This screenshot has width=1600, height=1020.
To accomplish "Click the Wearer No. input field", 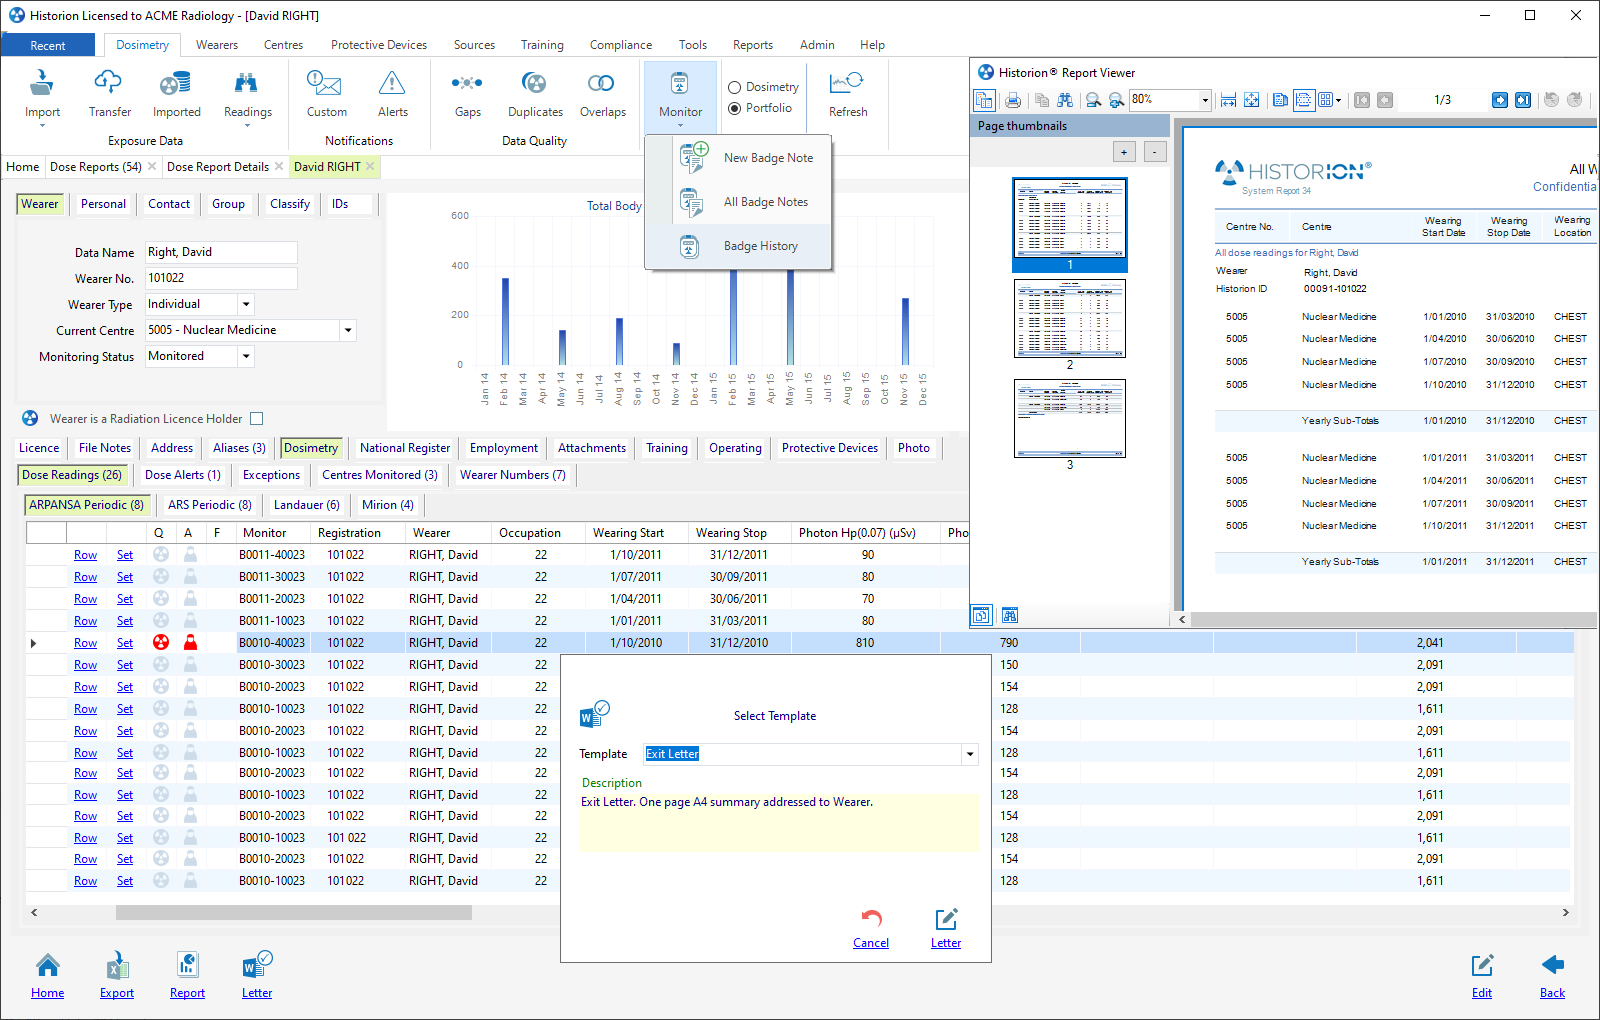I will pyautogui.click(x=221, y=278).
